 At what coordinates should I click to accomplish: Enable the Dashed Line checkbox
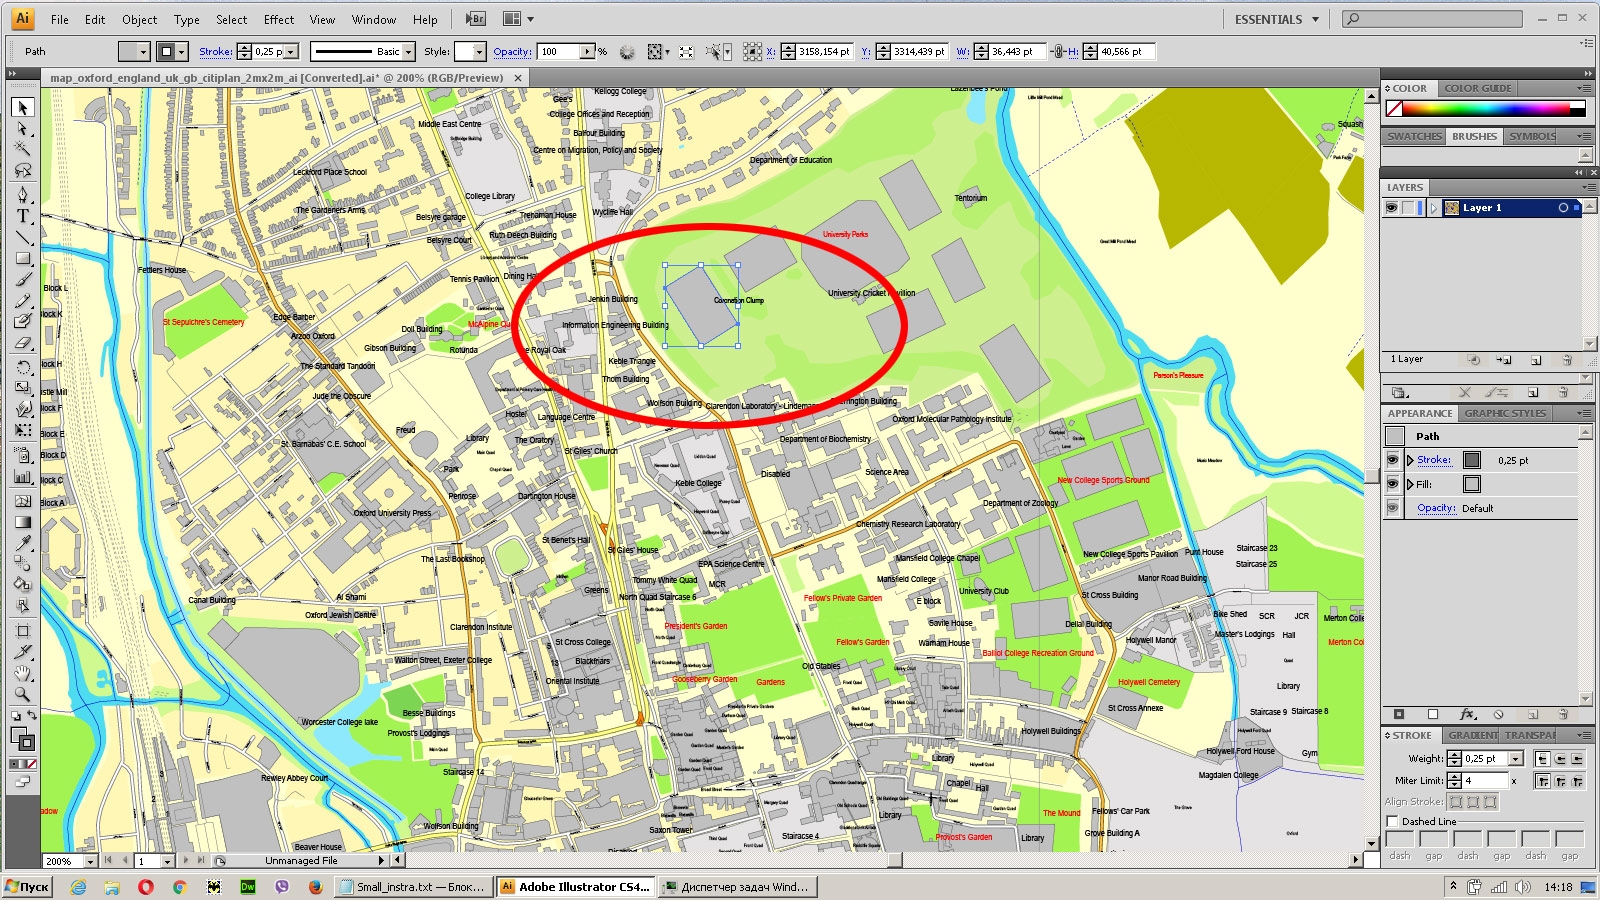1392,821
